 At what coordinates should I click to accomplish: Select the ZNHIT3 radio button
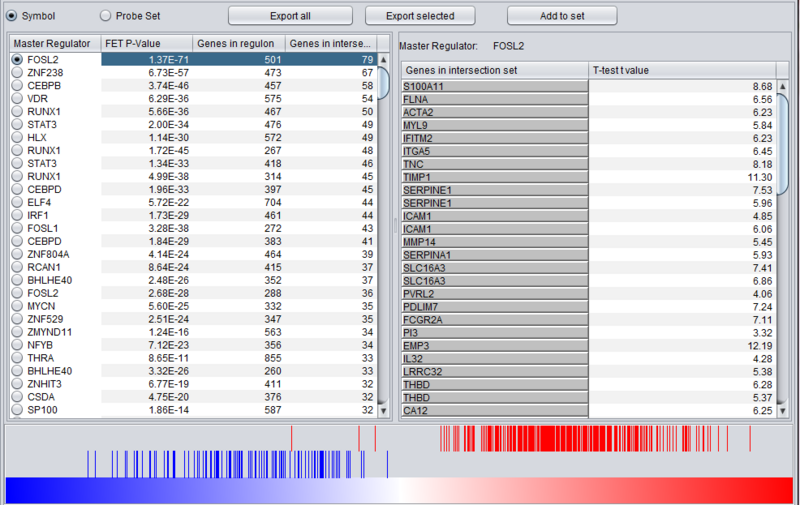tap(17, 384)
